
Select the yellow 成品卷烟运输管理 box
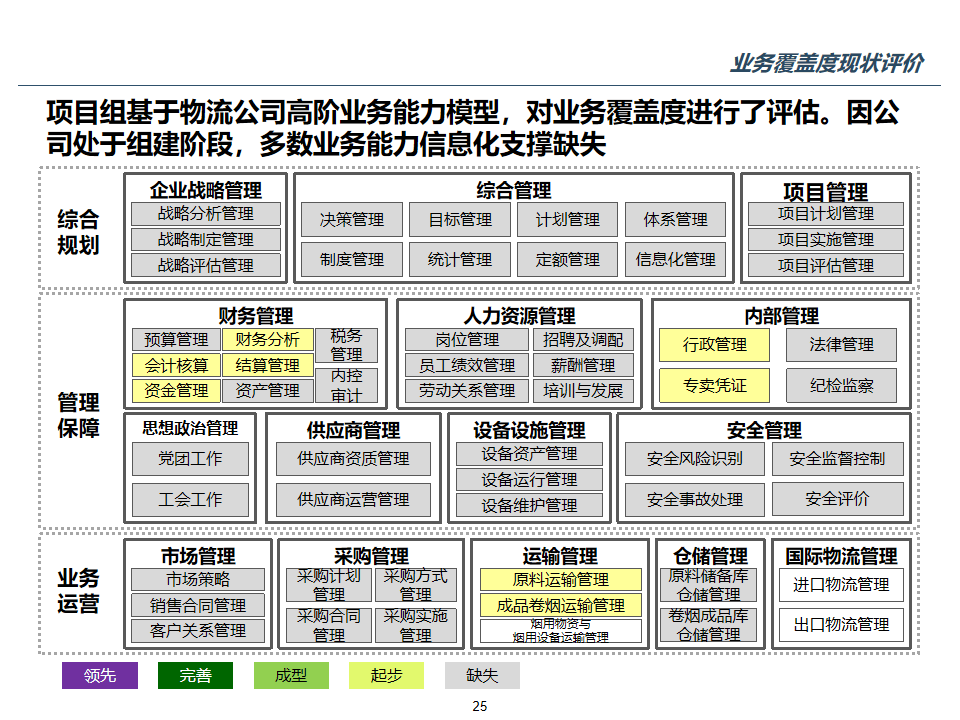pos(561,606)
